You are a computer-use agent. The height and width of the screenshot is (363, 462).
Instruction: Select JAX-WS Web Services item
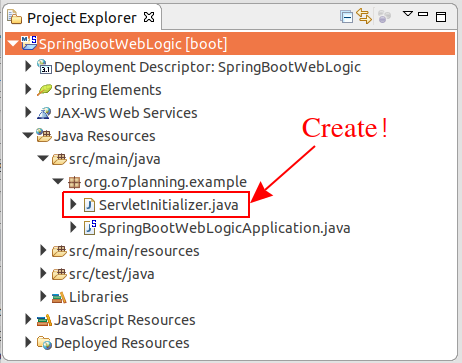click(x=126, y=113)
